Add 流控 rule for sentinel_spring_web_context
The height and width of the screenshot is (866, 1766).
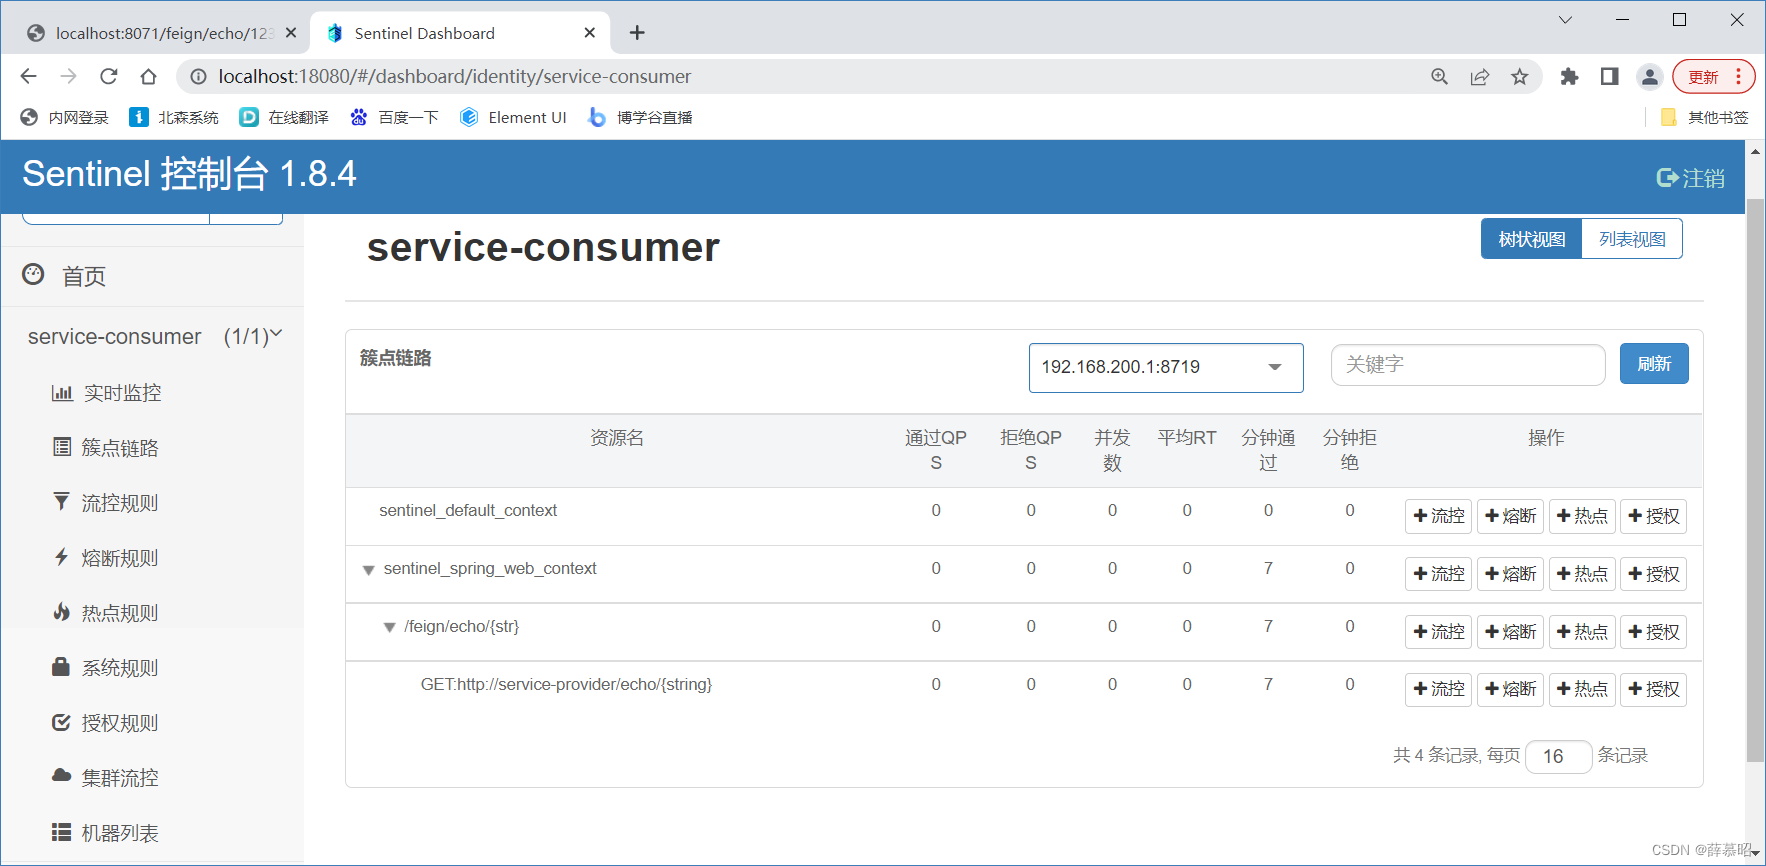point(1438,574)
